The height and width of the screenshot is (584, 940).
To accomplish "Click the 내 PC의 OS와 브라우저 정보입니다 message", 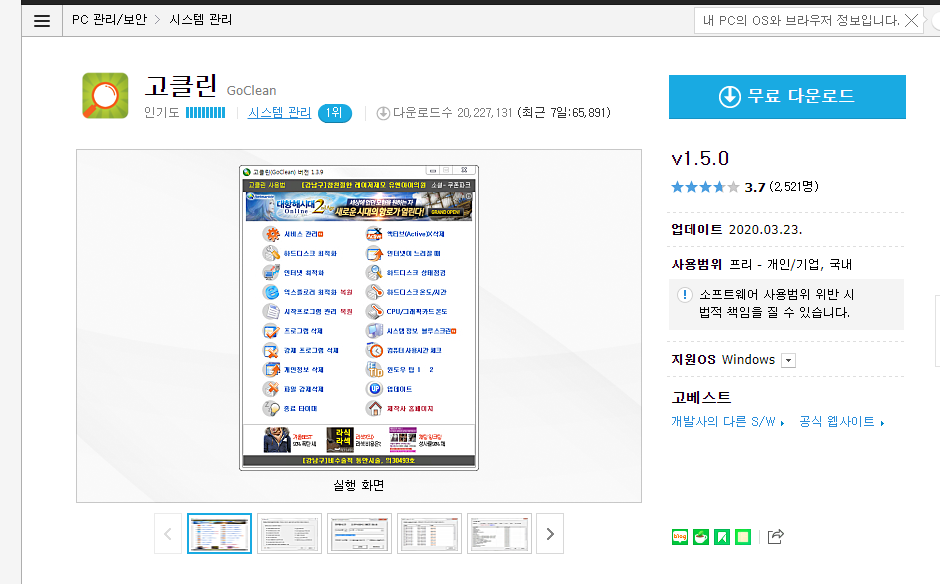I will [801, 20].
